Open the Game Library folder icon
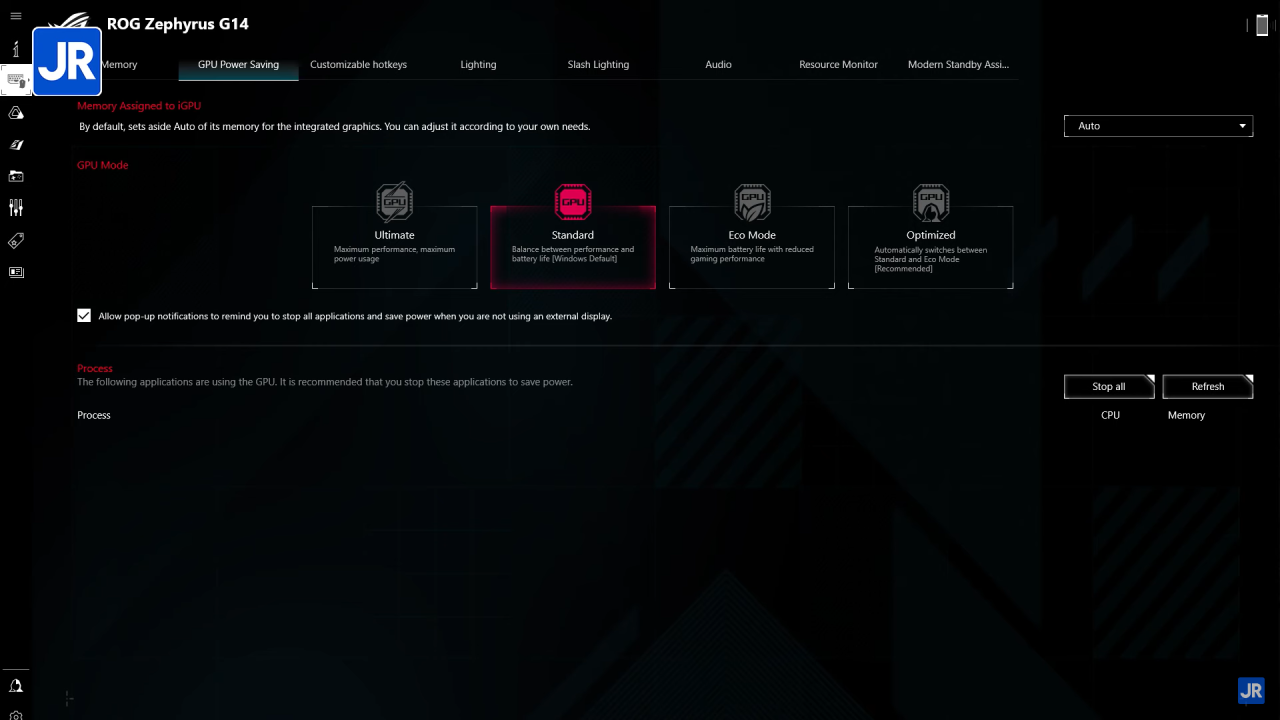The width and height of the screenshot is (1280, 720). pyautogui.click(x=16, y=176)
